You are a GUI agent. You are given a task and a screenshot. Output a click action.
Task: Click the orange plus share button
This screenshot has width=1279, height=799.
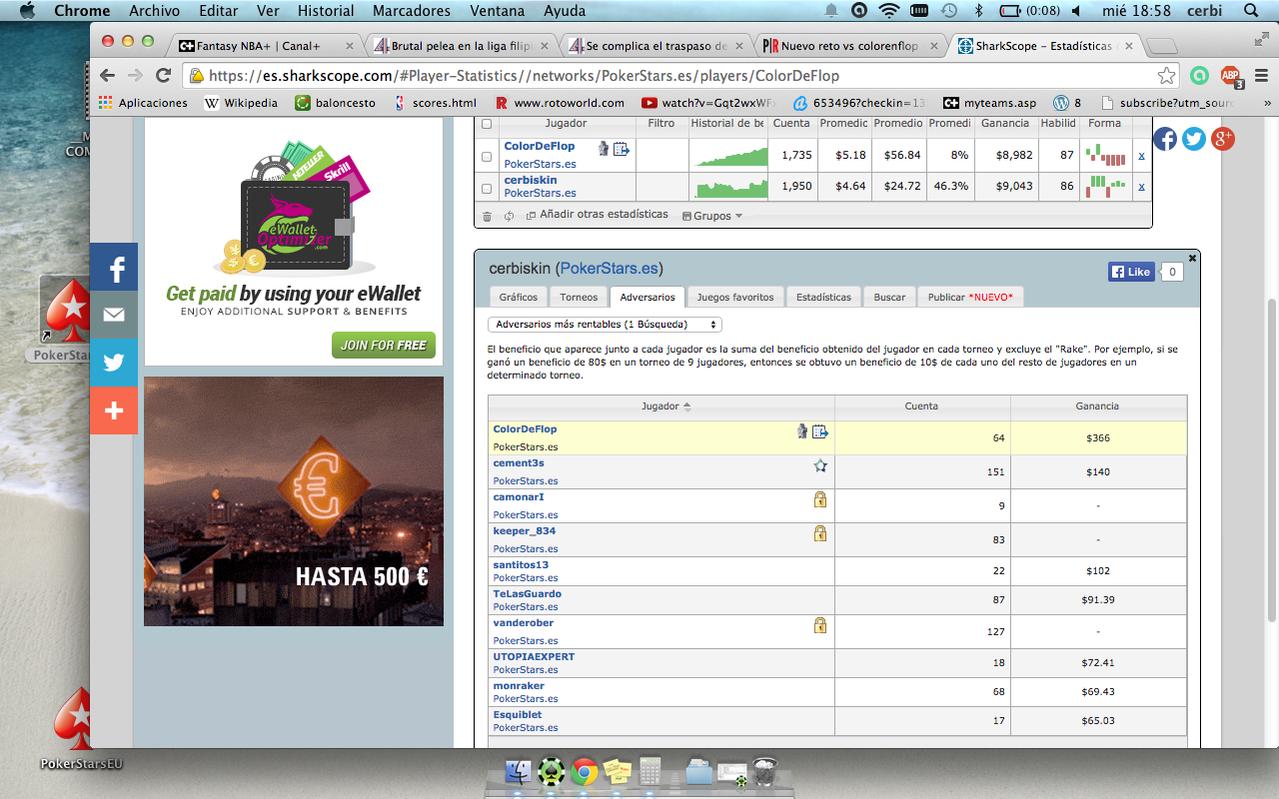tap(114, 411)
